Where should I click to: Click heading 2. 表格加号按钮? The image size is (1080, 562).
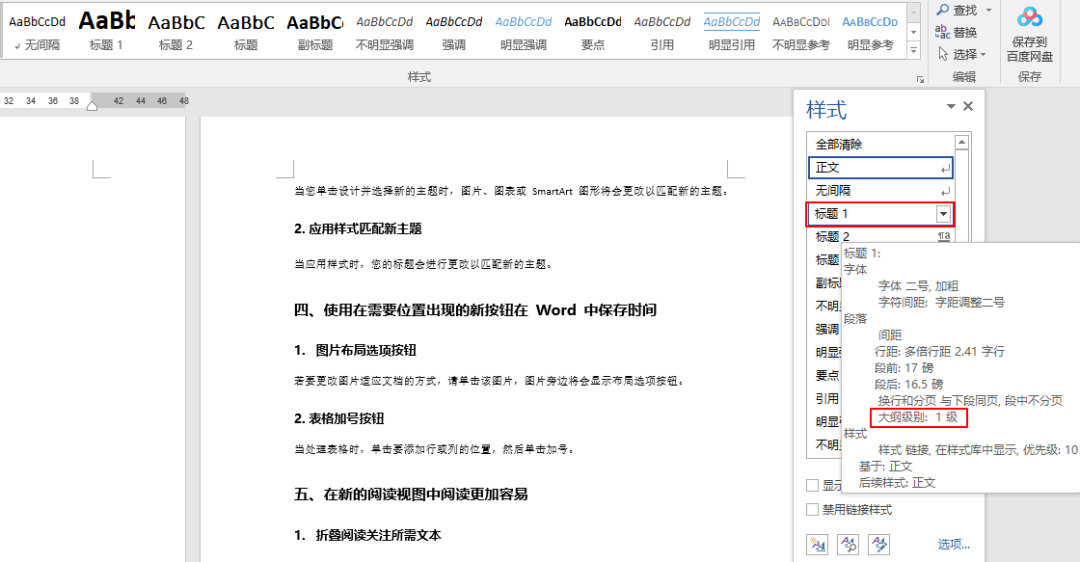click(x=339, y=419)
